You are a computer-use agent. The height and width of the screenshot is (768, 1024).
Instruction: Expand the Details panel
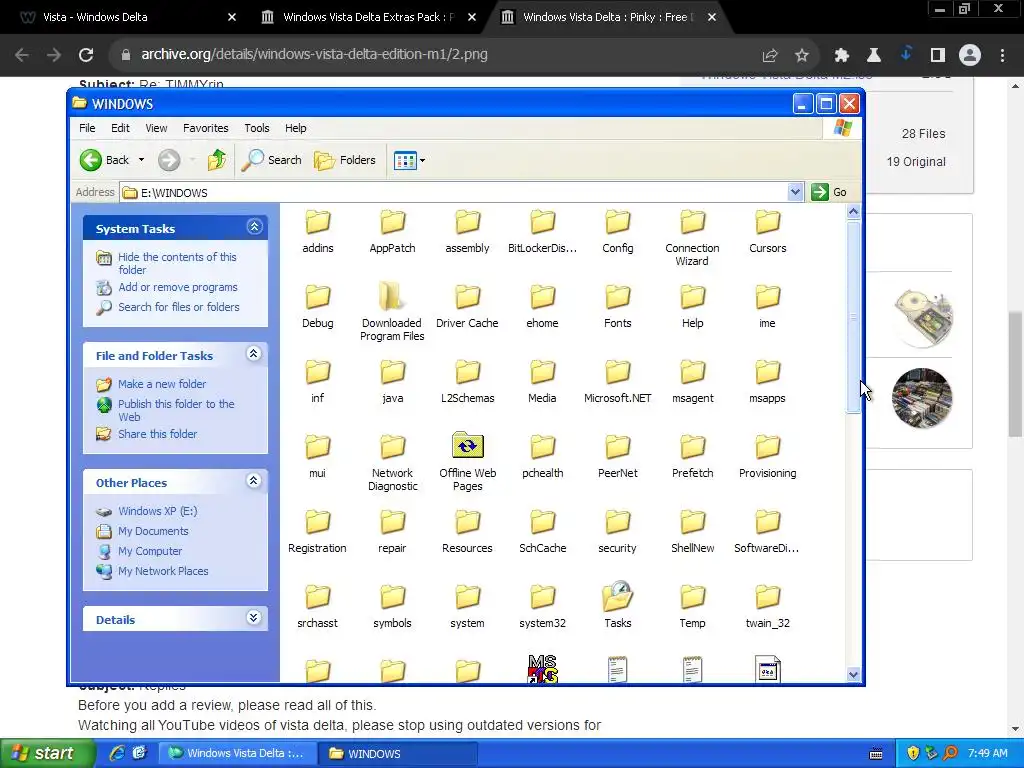pyautogui.click(x=254, y=618)
